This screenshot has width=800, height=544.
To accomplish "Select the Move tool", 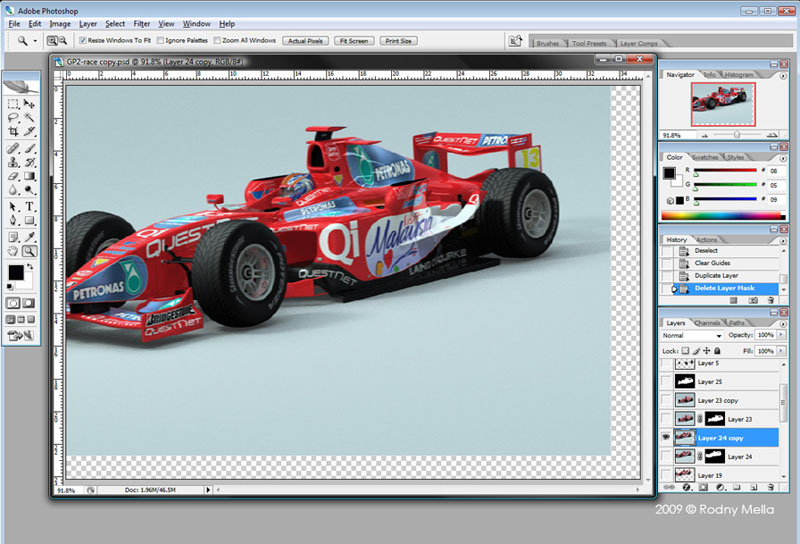I will click(30, 103).
